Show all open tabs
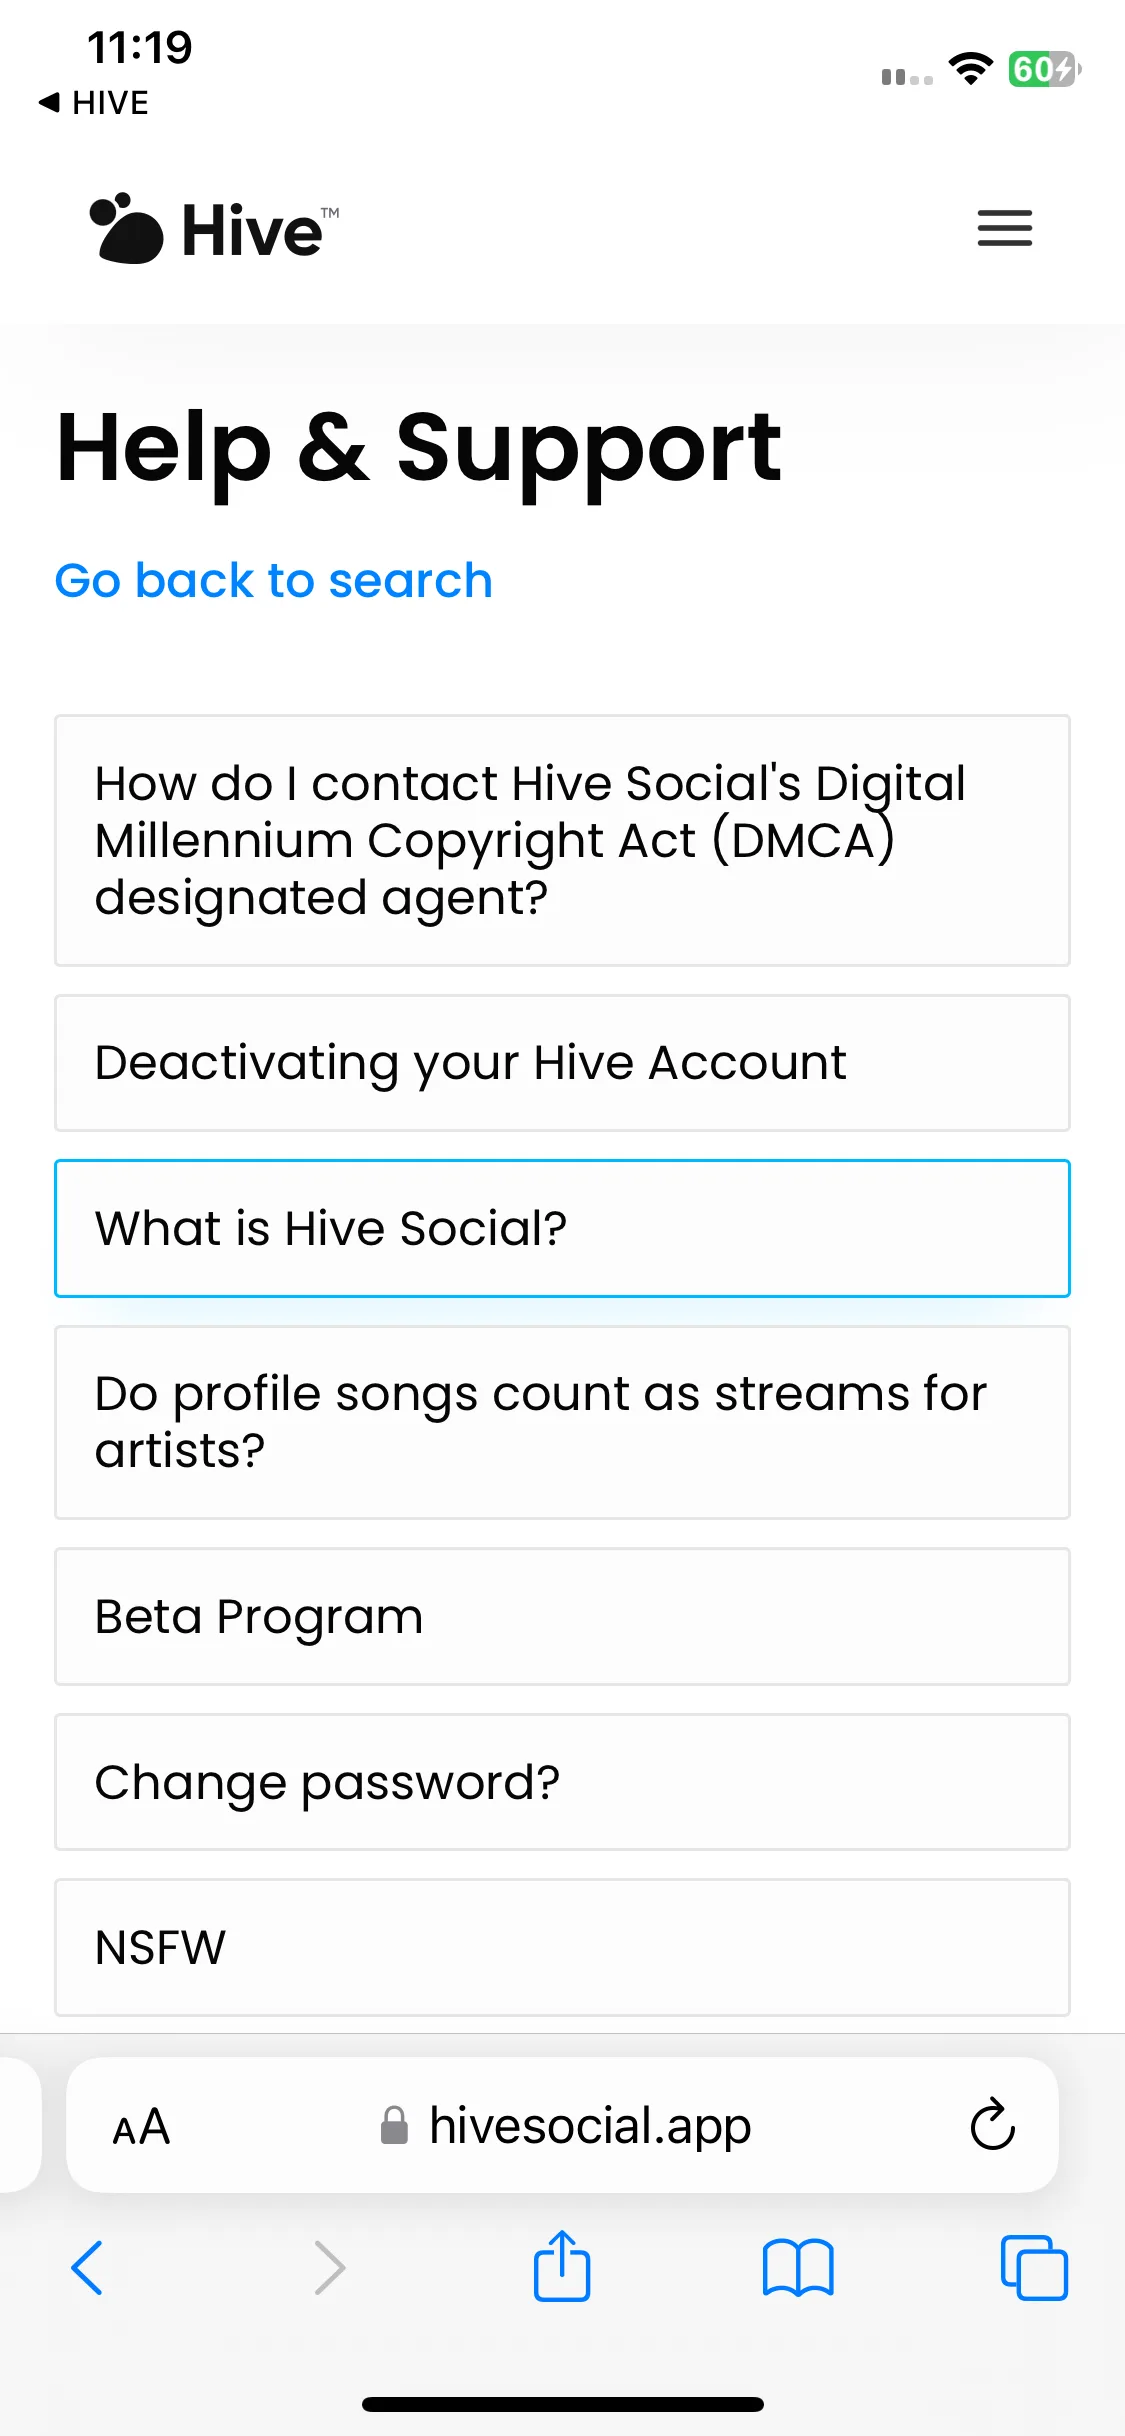Image resolution: width=1125 pixels, height=2436 pixels. (1034, 2268)
